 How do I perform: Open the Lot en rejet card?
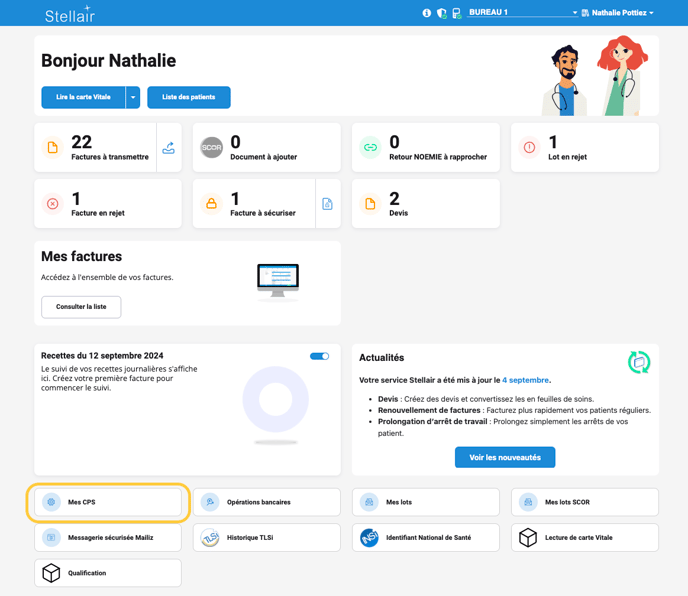pyautogui.click(x=584, y=148)
